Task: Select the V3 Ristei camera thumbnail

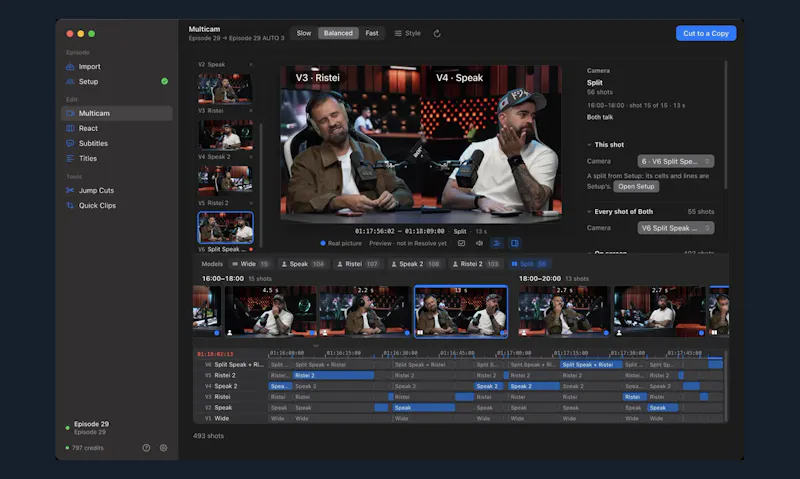Action: click(x=225, y=135)
